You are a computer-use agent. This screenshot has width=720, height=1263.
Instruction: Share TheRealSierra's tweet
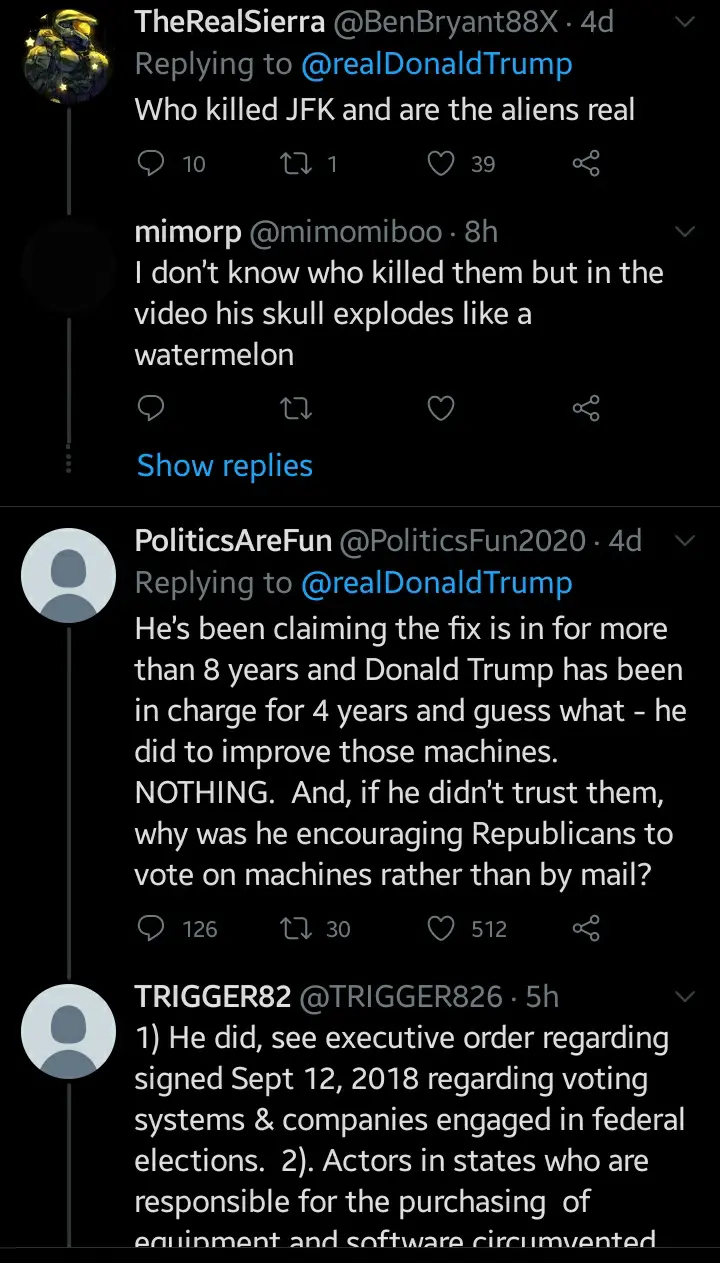[x=585, y=163]
